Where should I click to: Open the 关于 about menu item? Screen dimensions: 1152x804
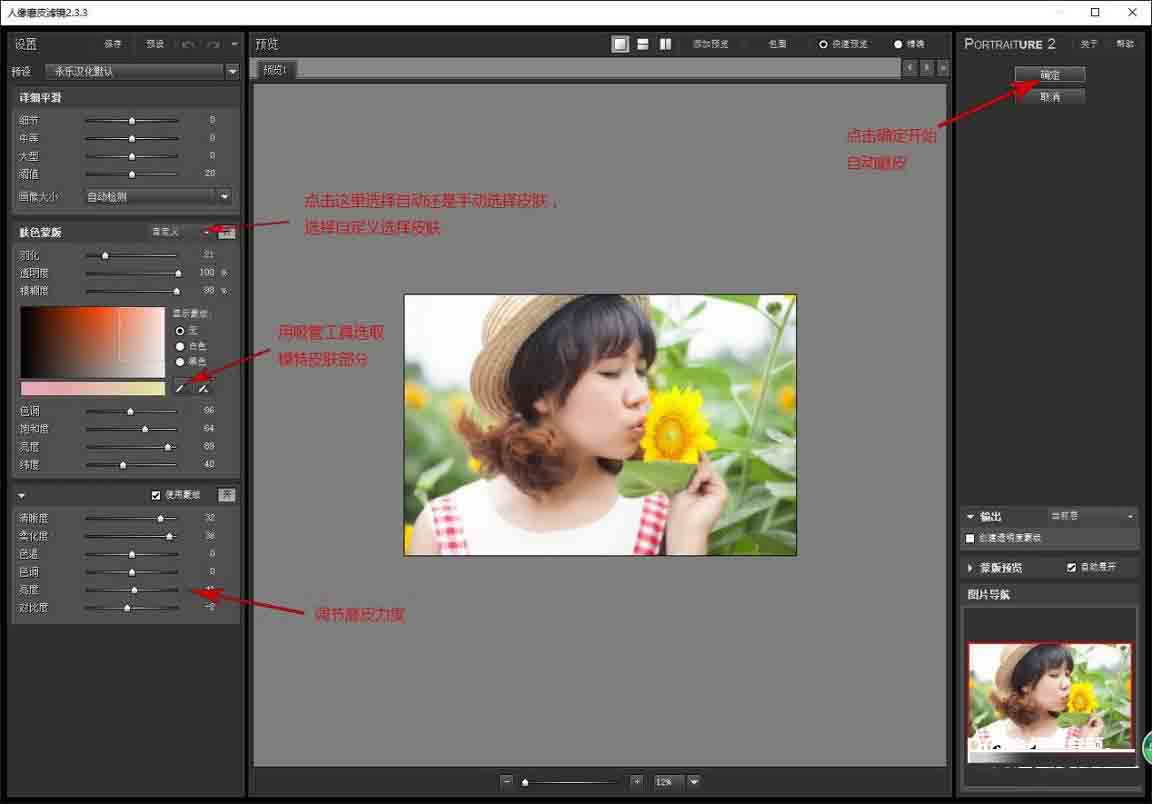(x=1089, y=44)
